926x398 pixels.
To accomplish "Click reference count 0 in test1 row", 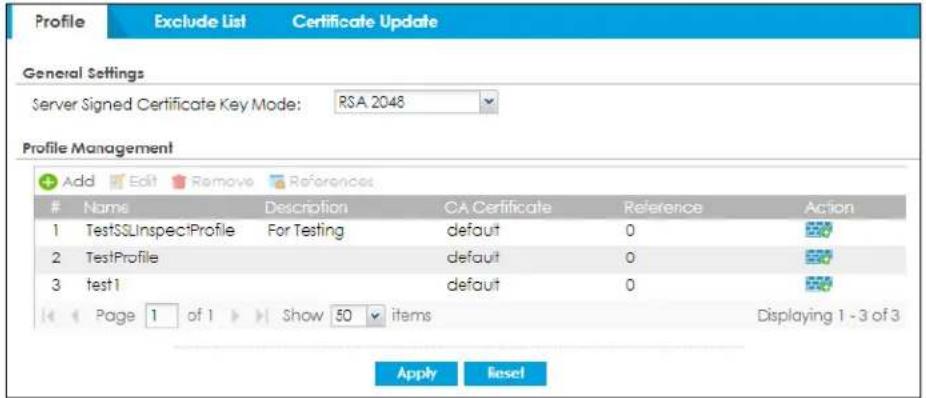I will [x=630, y=286].
